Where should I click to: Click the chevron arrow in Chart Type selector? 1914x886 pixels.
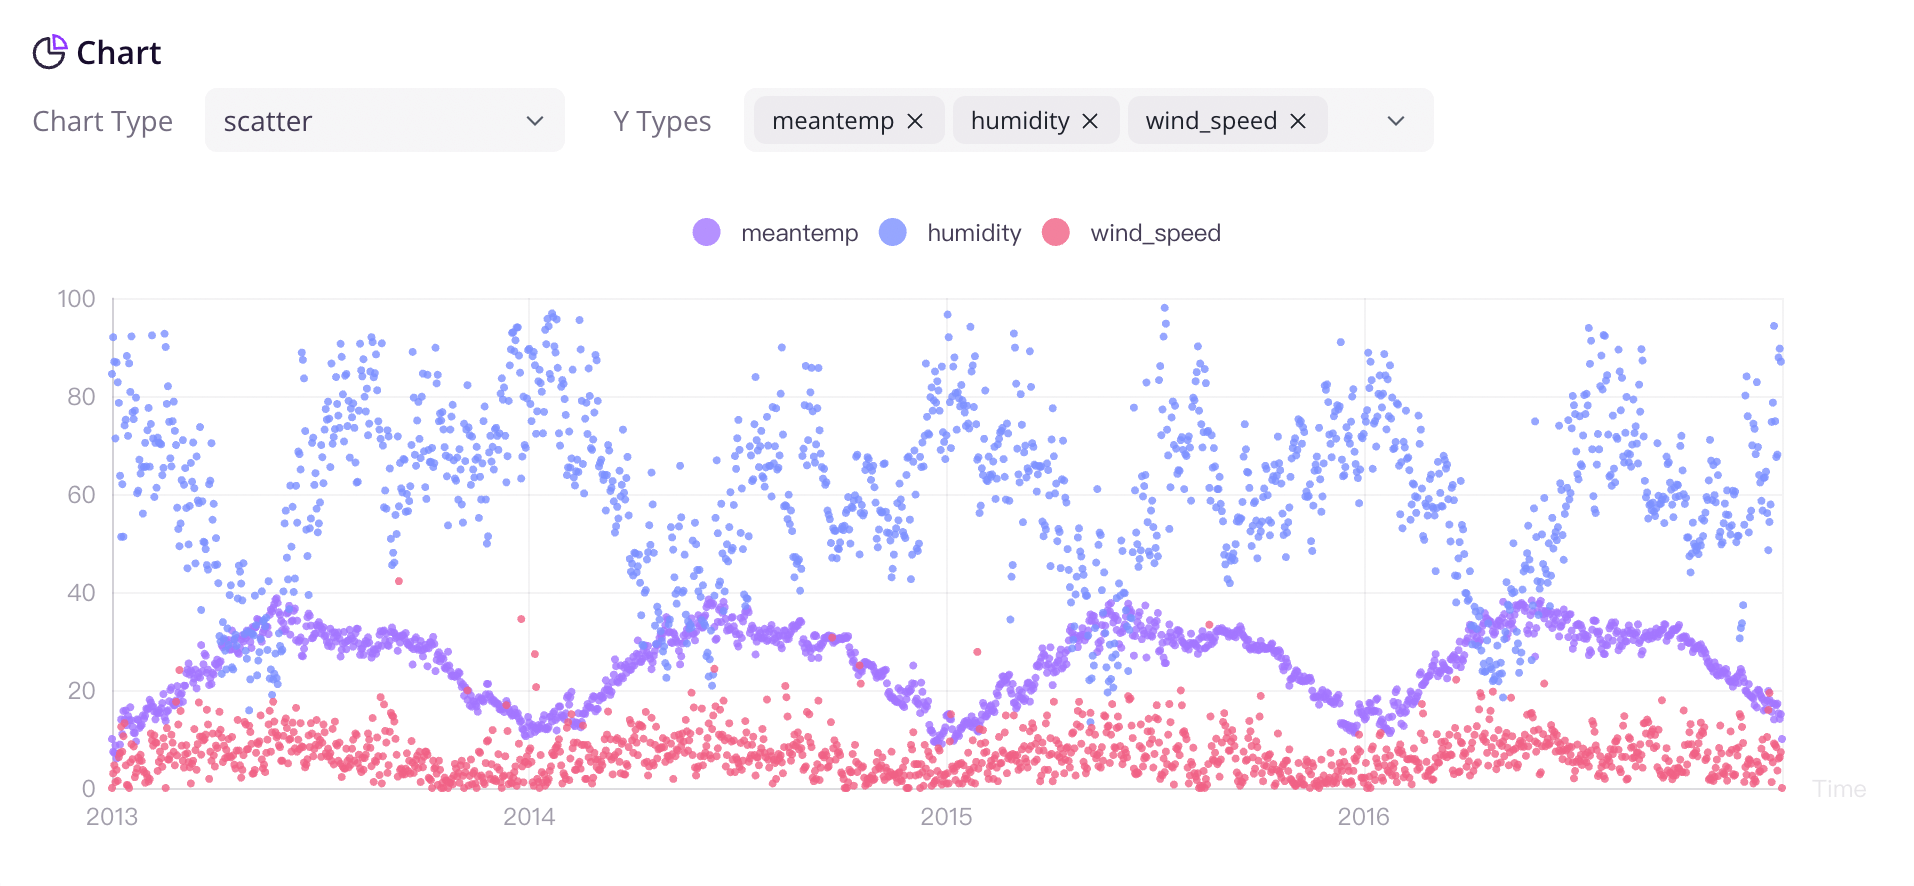pyautogui.click(x=535, y=121)
